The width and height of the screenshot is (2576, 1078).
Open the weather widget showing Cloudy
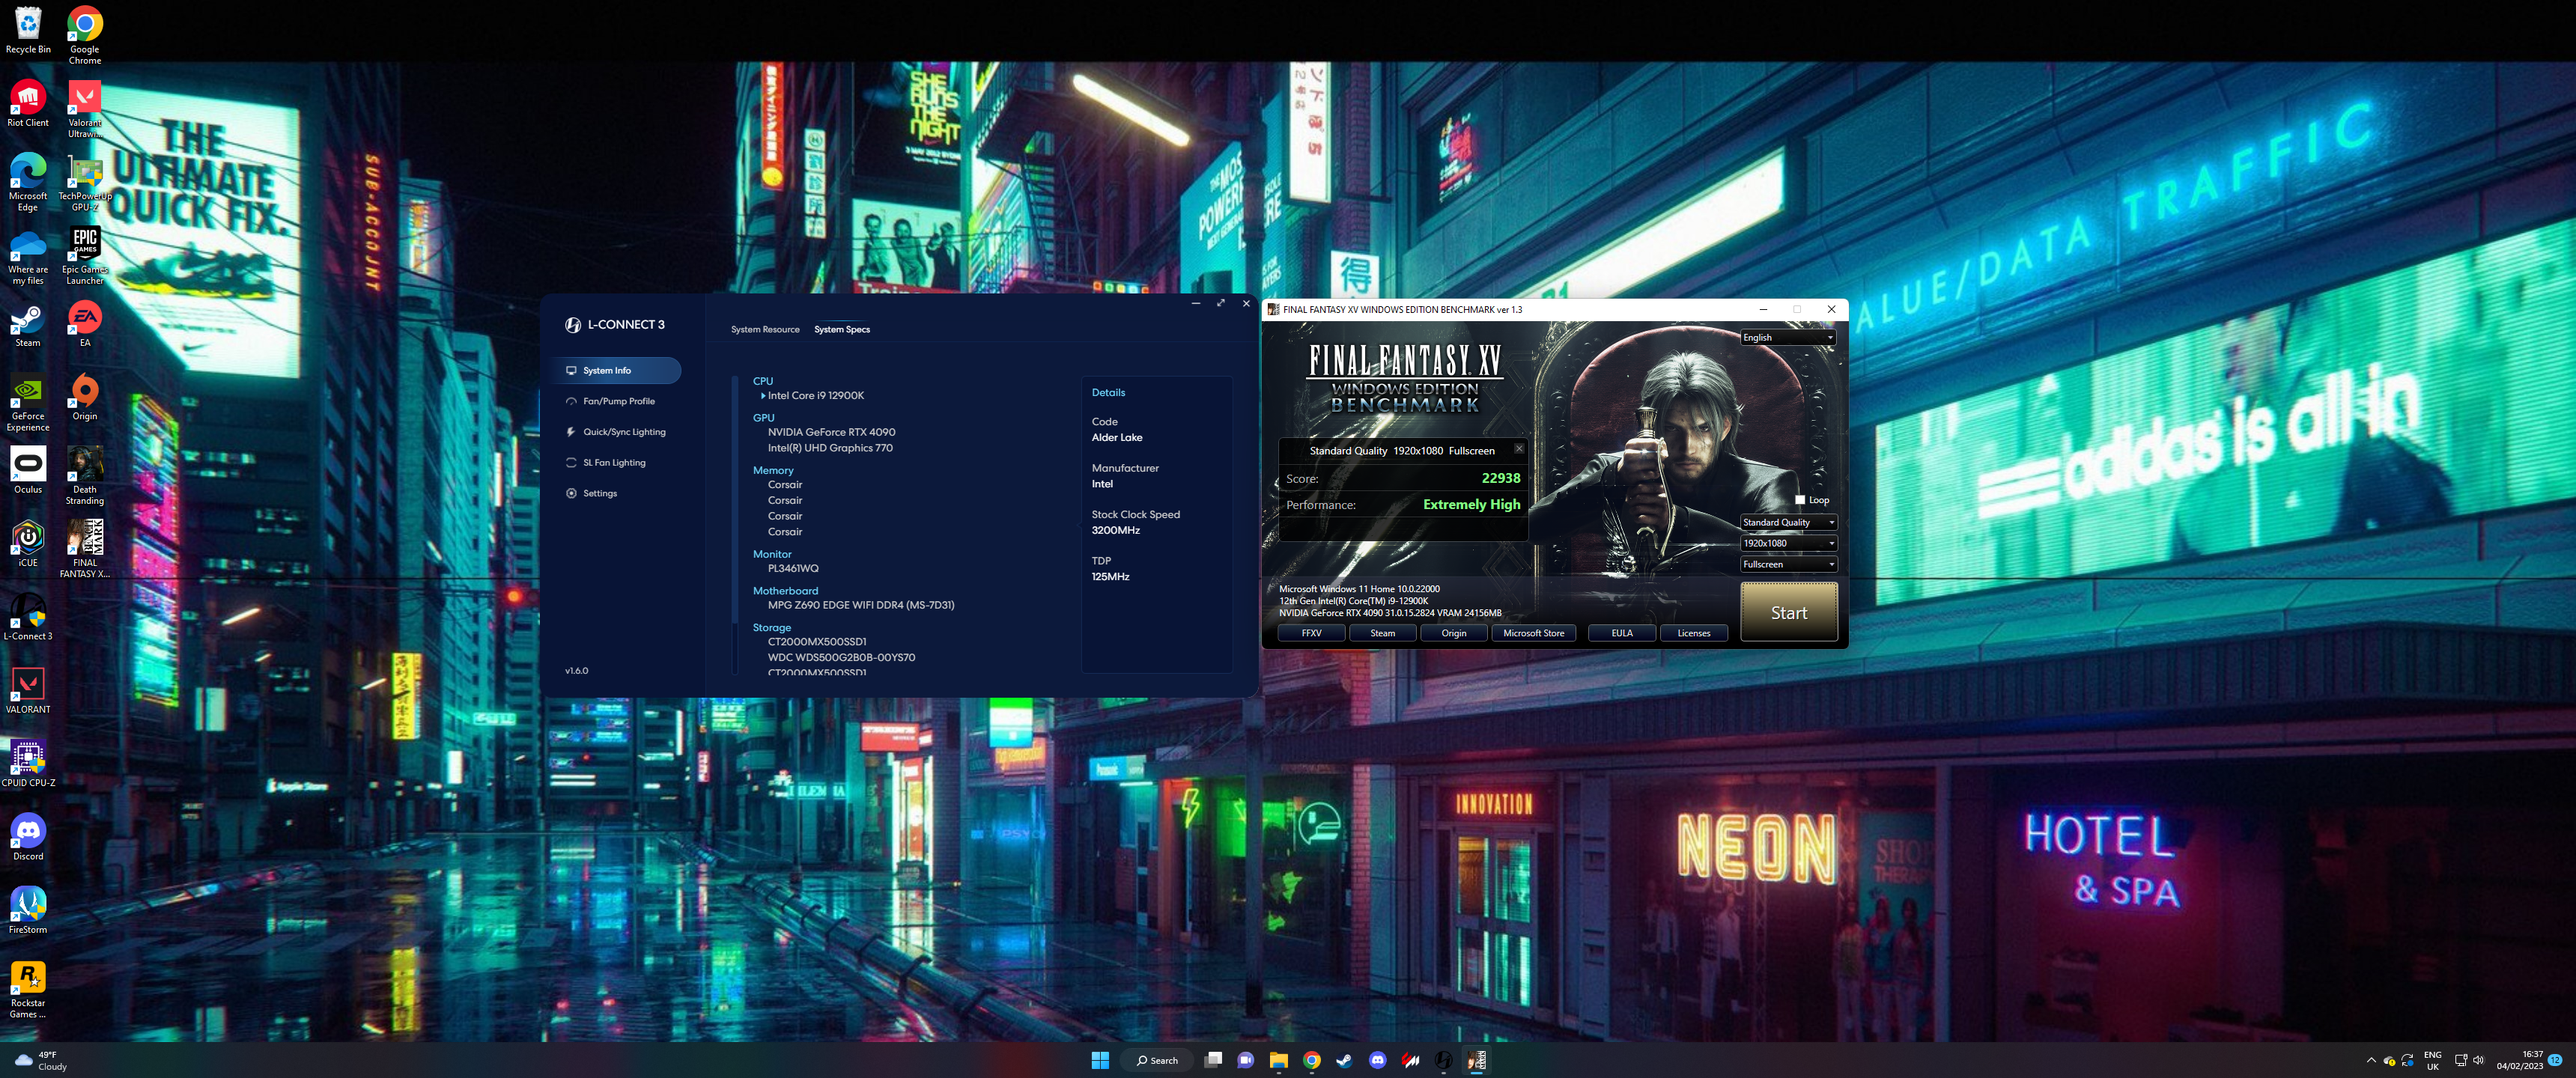point(42,1060)
